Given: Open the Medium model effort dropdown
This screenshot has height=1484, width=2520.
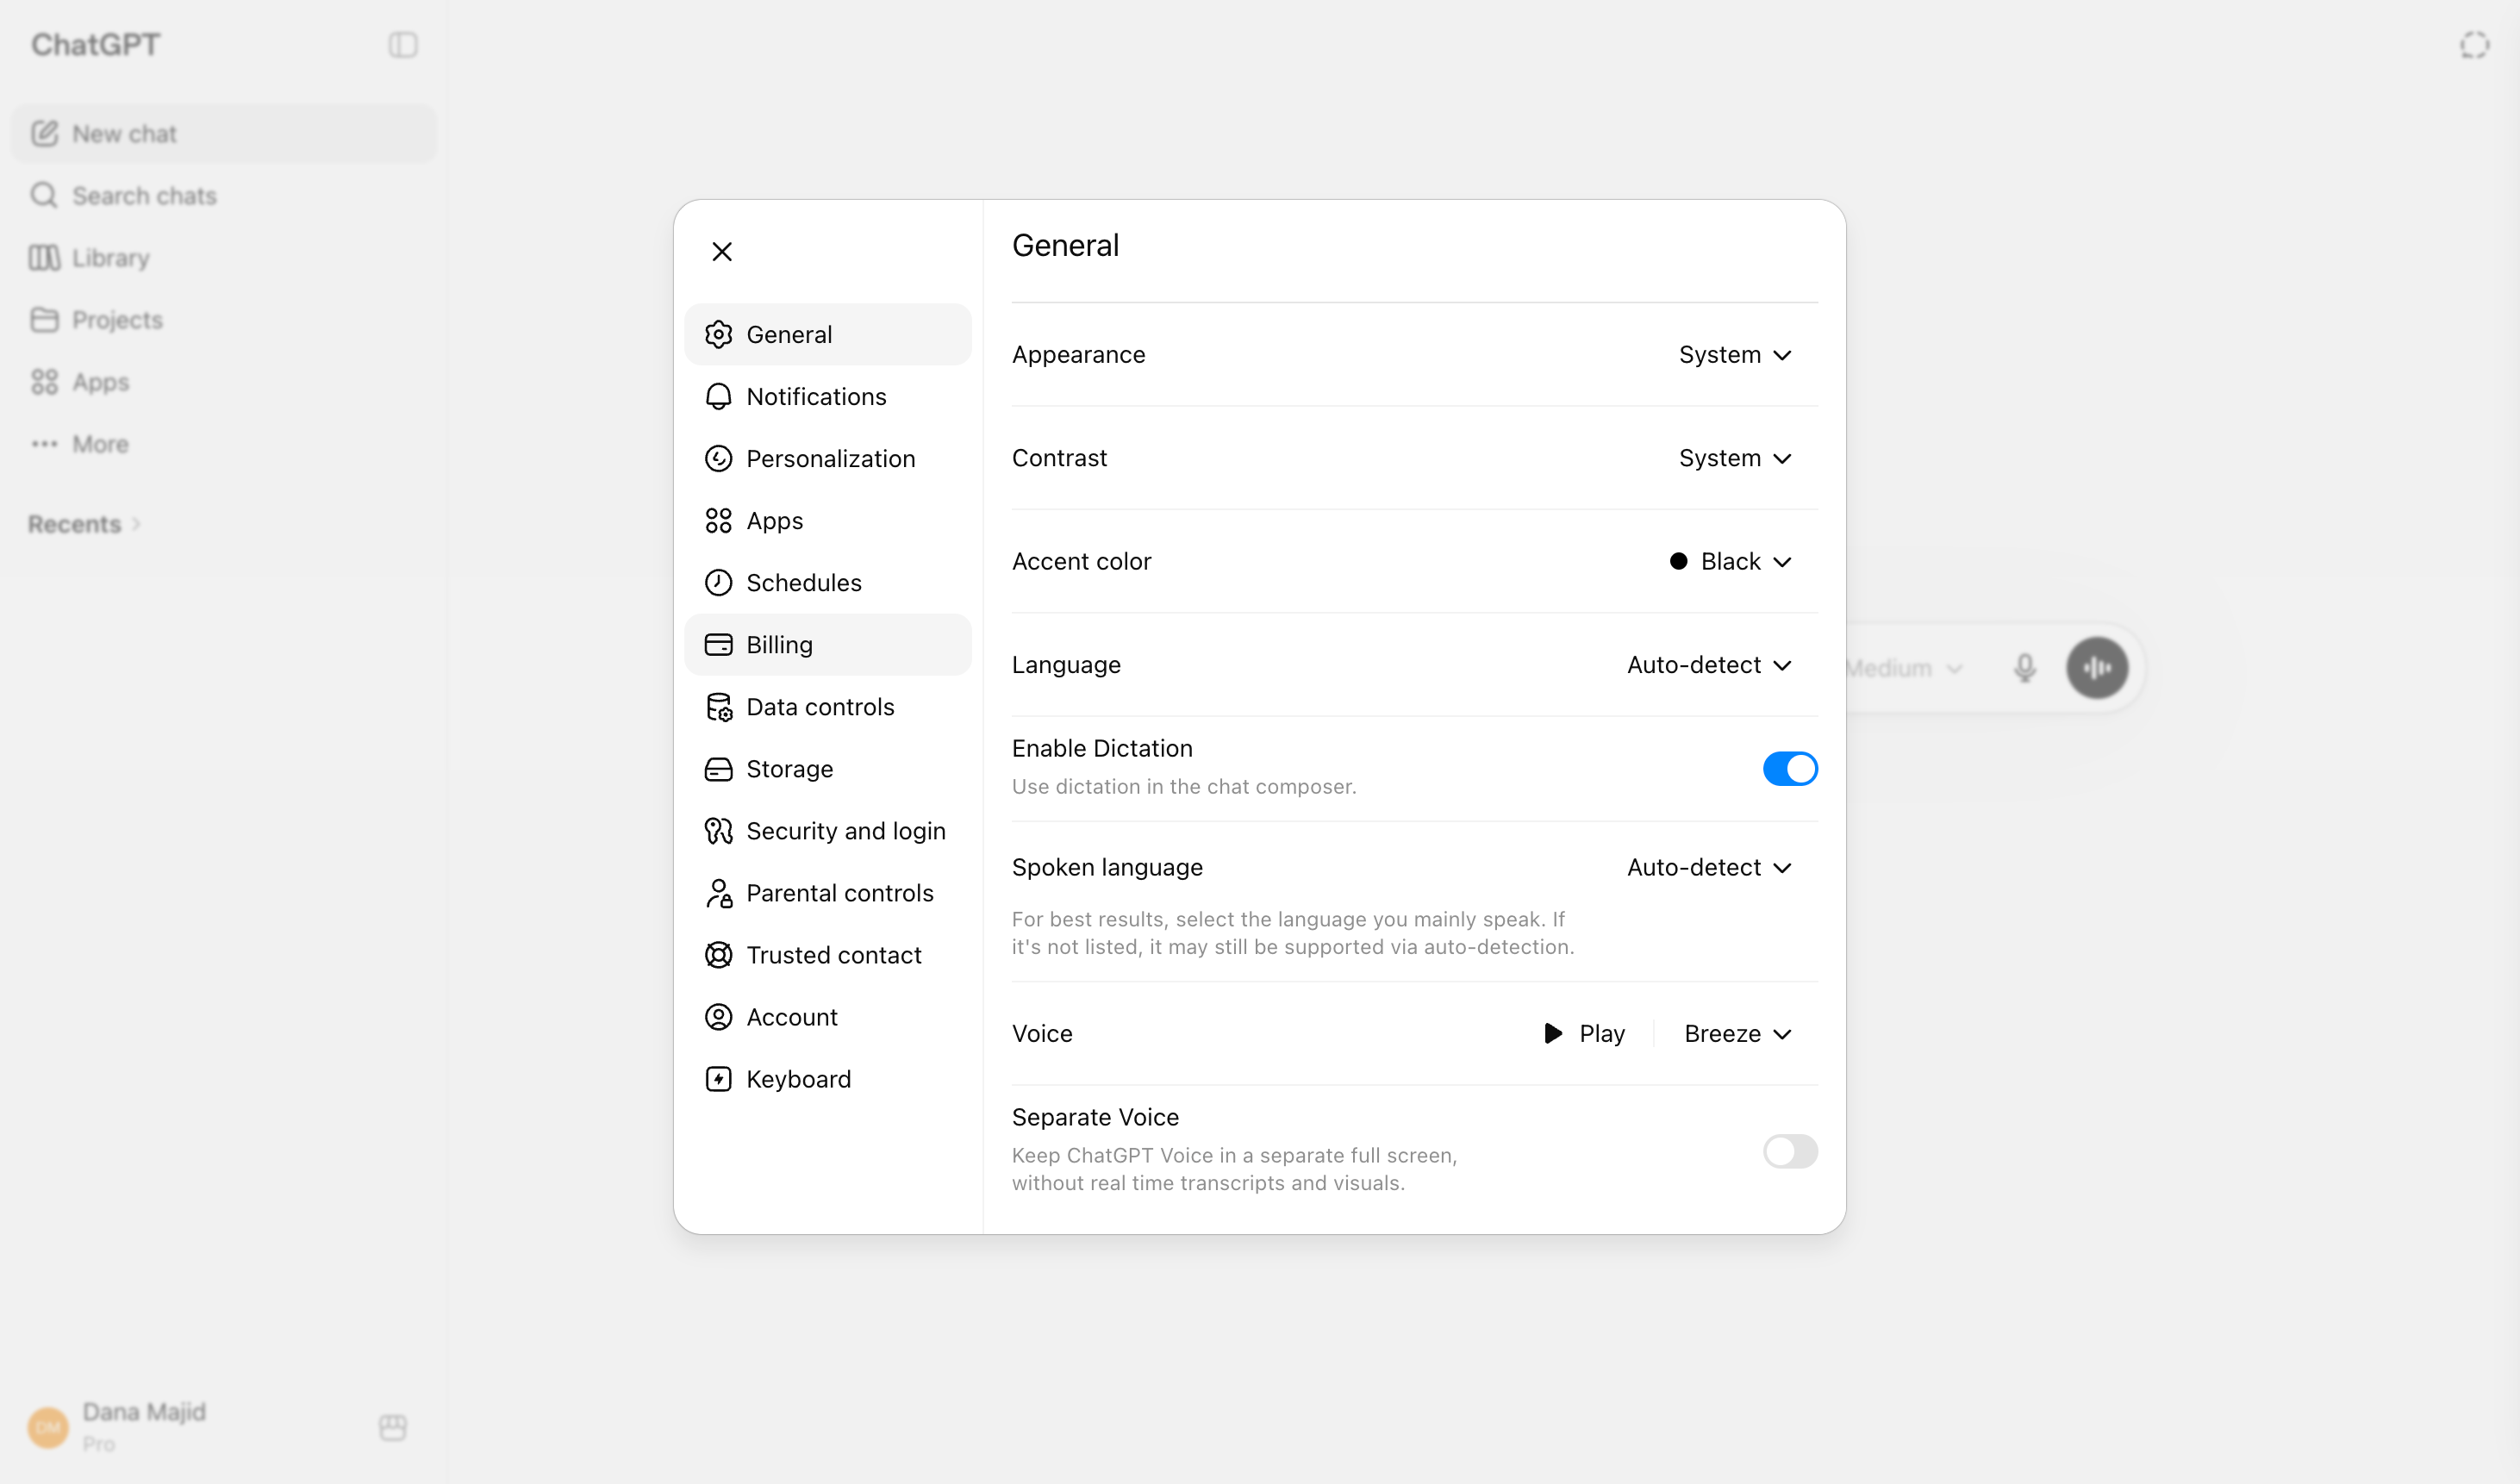Looking at the screenshot, I should 1904,668.
